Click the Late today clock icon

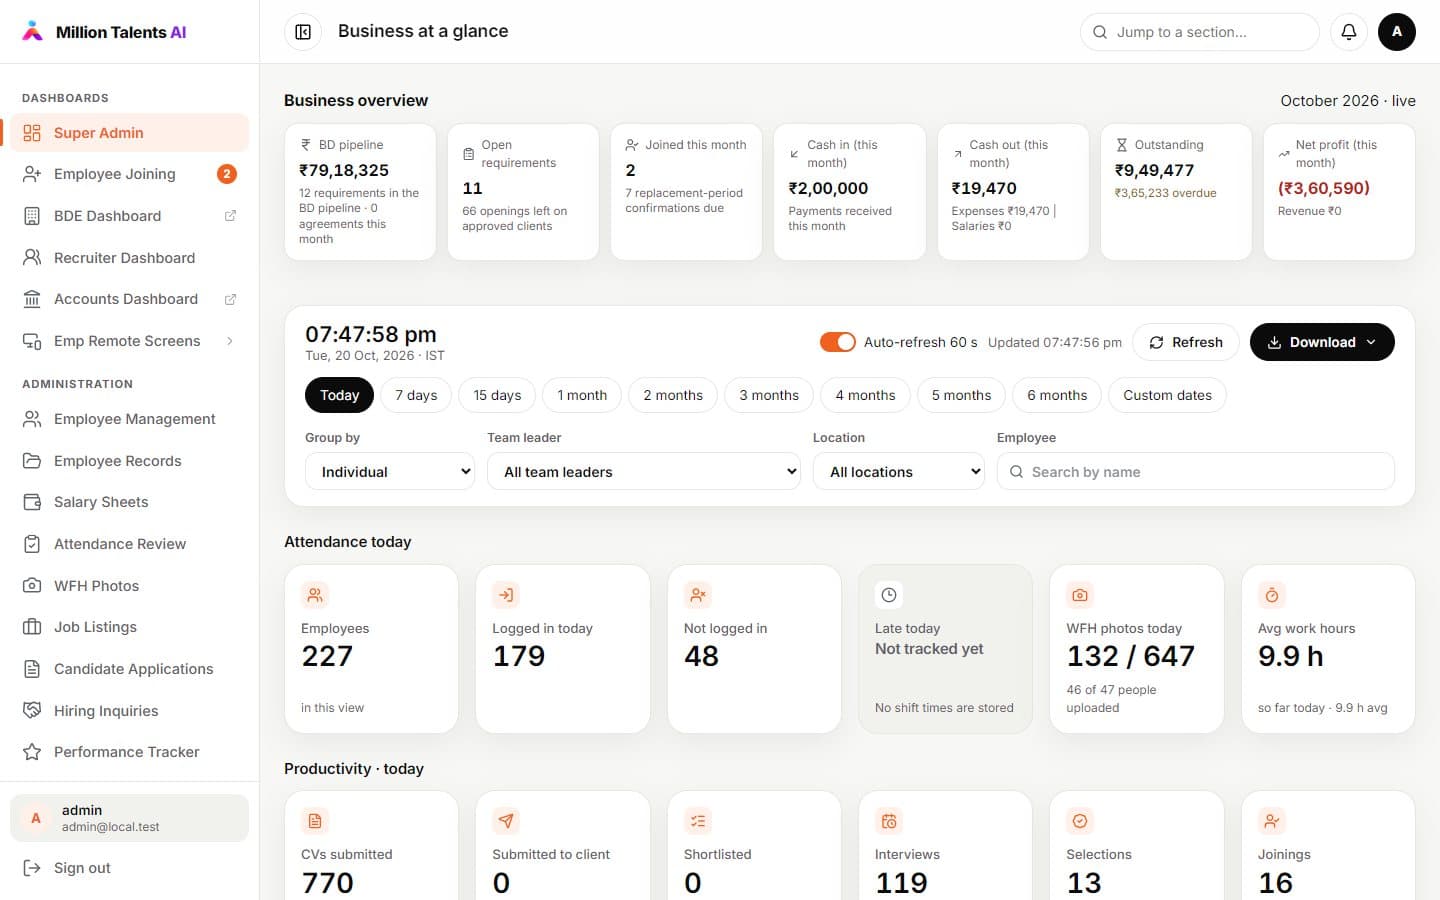[x=889, y=595]
